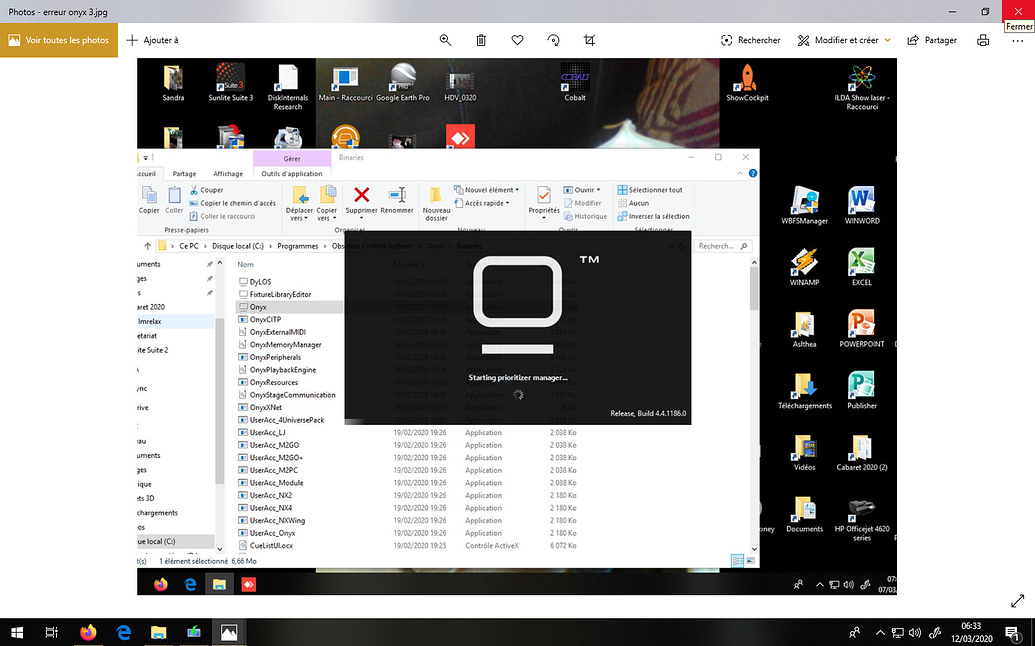The height and width of the screenshot is (646, 1035).
Task: Click ShowCockpit desktop icon in the photo
Action: pyautogui.click(x=747, y=82)
